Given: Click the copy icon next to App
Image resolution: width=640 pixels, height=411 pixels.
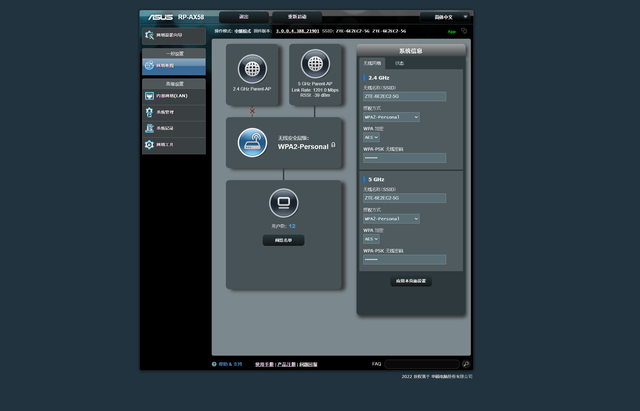Looking at the screenshot, I should pos(464,31).
